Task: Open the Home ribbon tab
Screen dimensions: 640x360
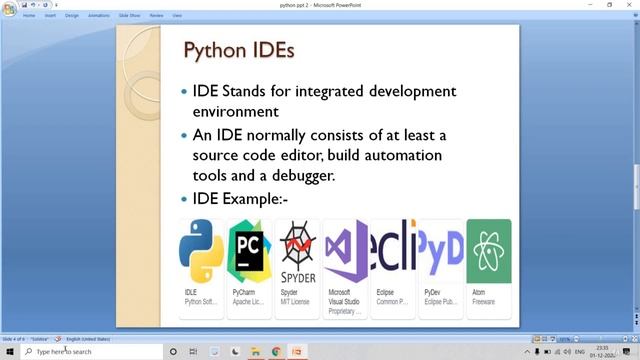Action: pyautogui.click(x=29, y=16)
